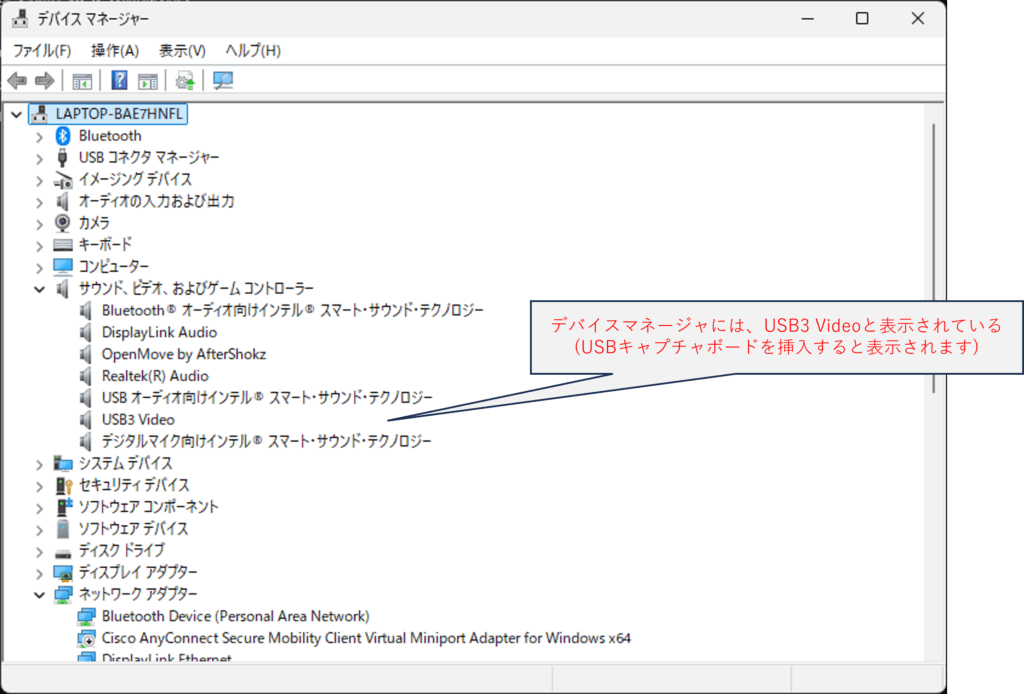1024x694 pixels.
Task: Collapse the ネットワーク アダプター node
Action: click(x=39, y=595)
